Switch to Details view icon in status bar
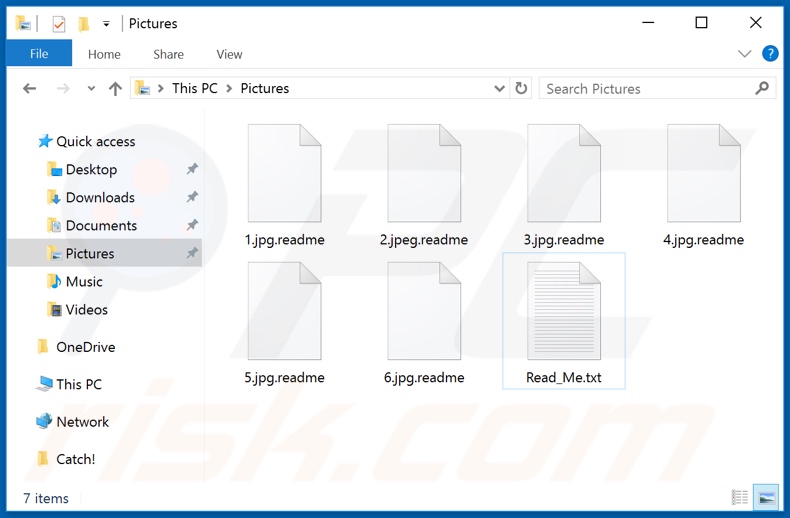Screen dimensions: 790x518 pyautogui.click(x=740, y=497)
